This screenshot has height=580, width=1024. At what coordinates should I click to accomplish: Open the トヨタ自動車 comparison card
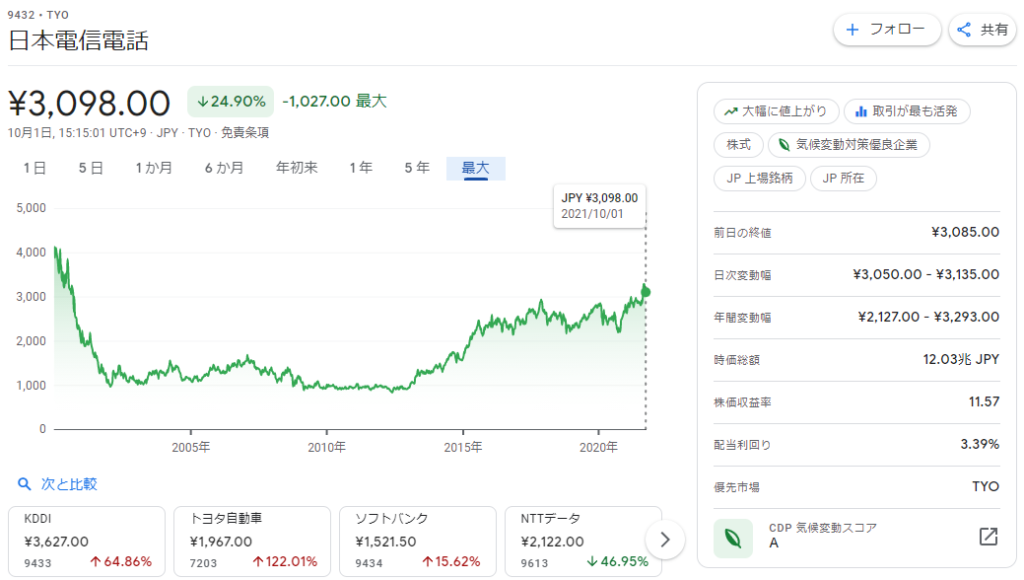[252, 541]
